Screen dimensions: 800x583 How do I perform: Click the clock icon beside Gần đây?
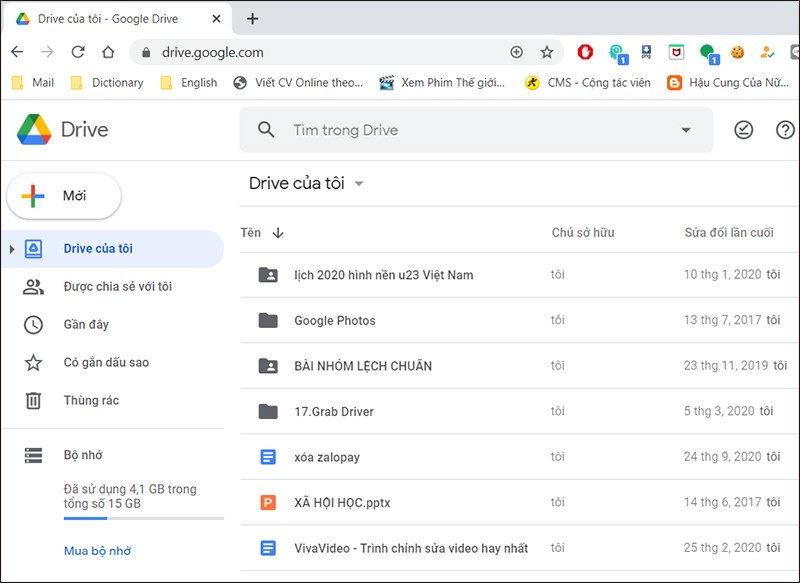(34, 324)
